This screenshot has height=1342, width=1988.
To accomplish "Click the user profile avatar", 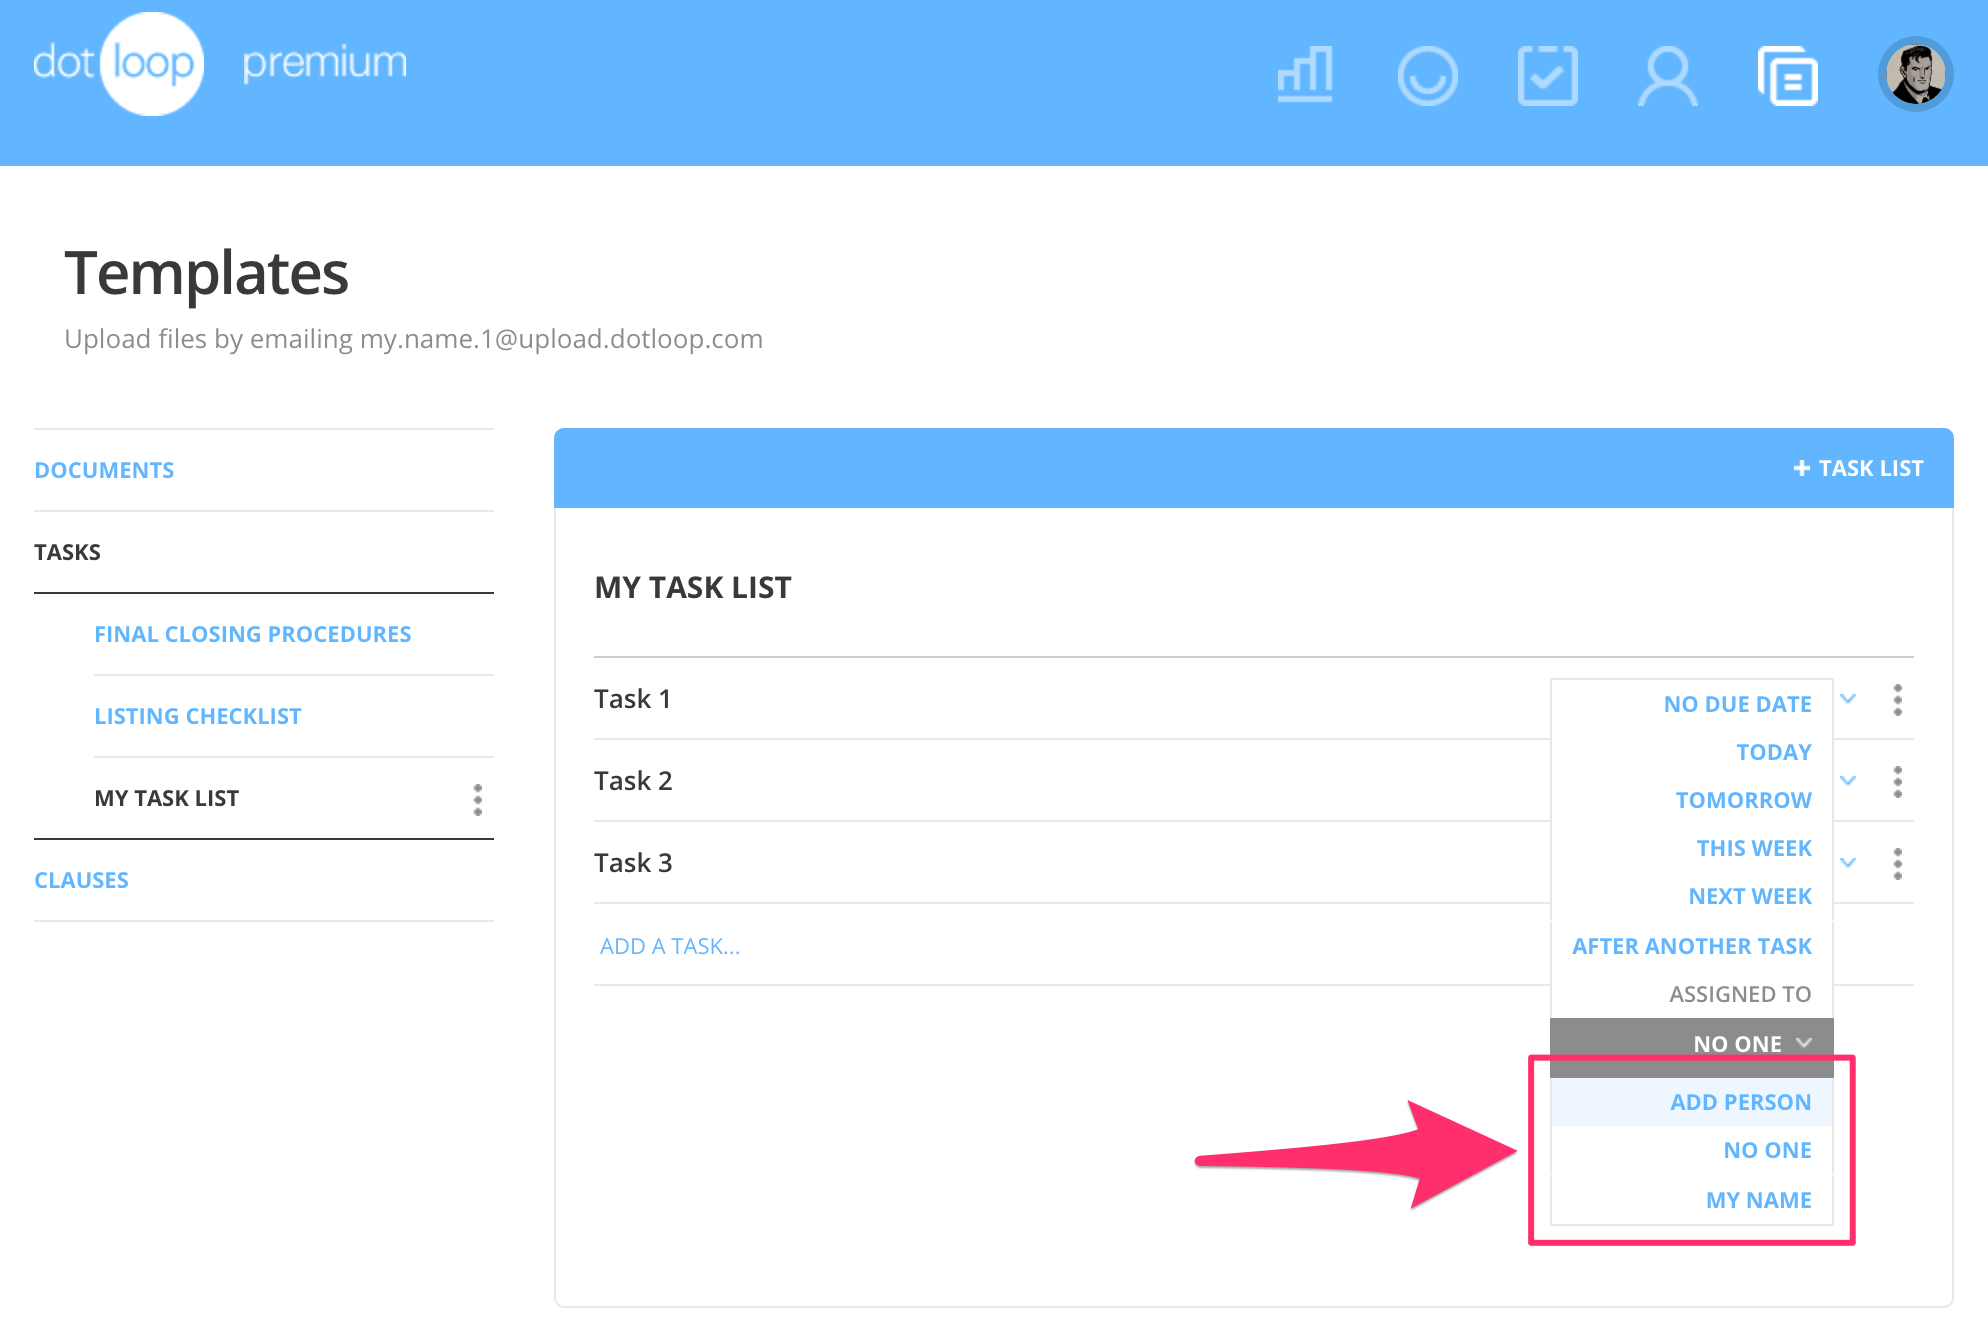I will (1915, 75).
